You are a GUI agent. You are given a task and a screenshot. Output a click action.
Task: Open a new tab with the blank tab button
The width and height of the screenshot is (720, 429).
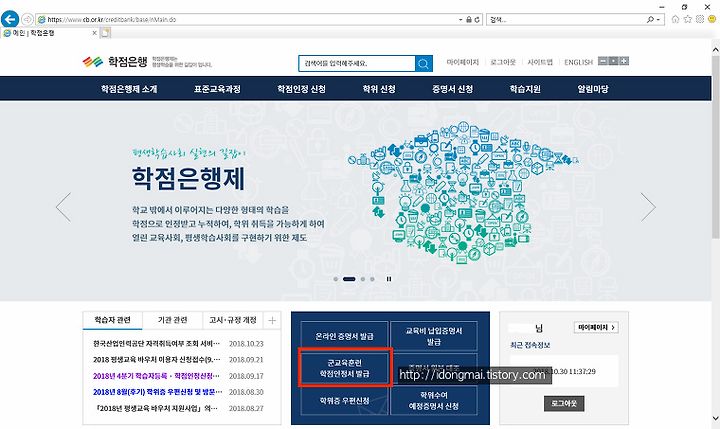coord(106,33)
